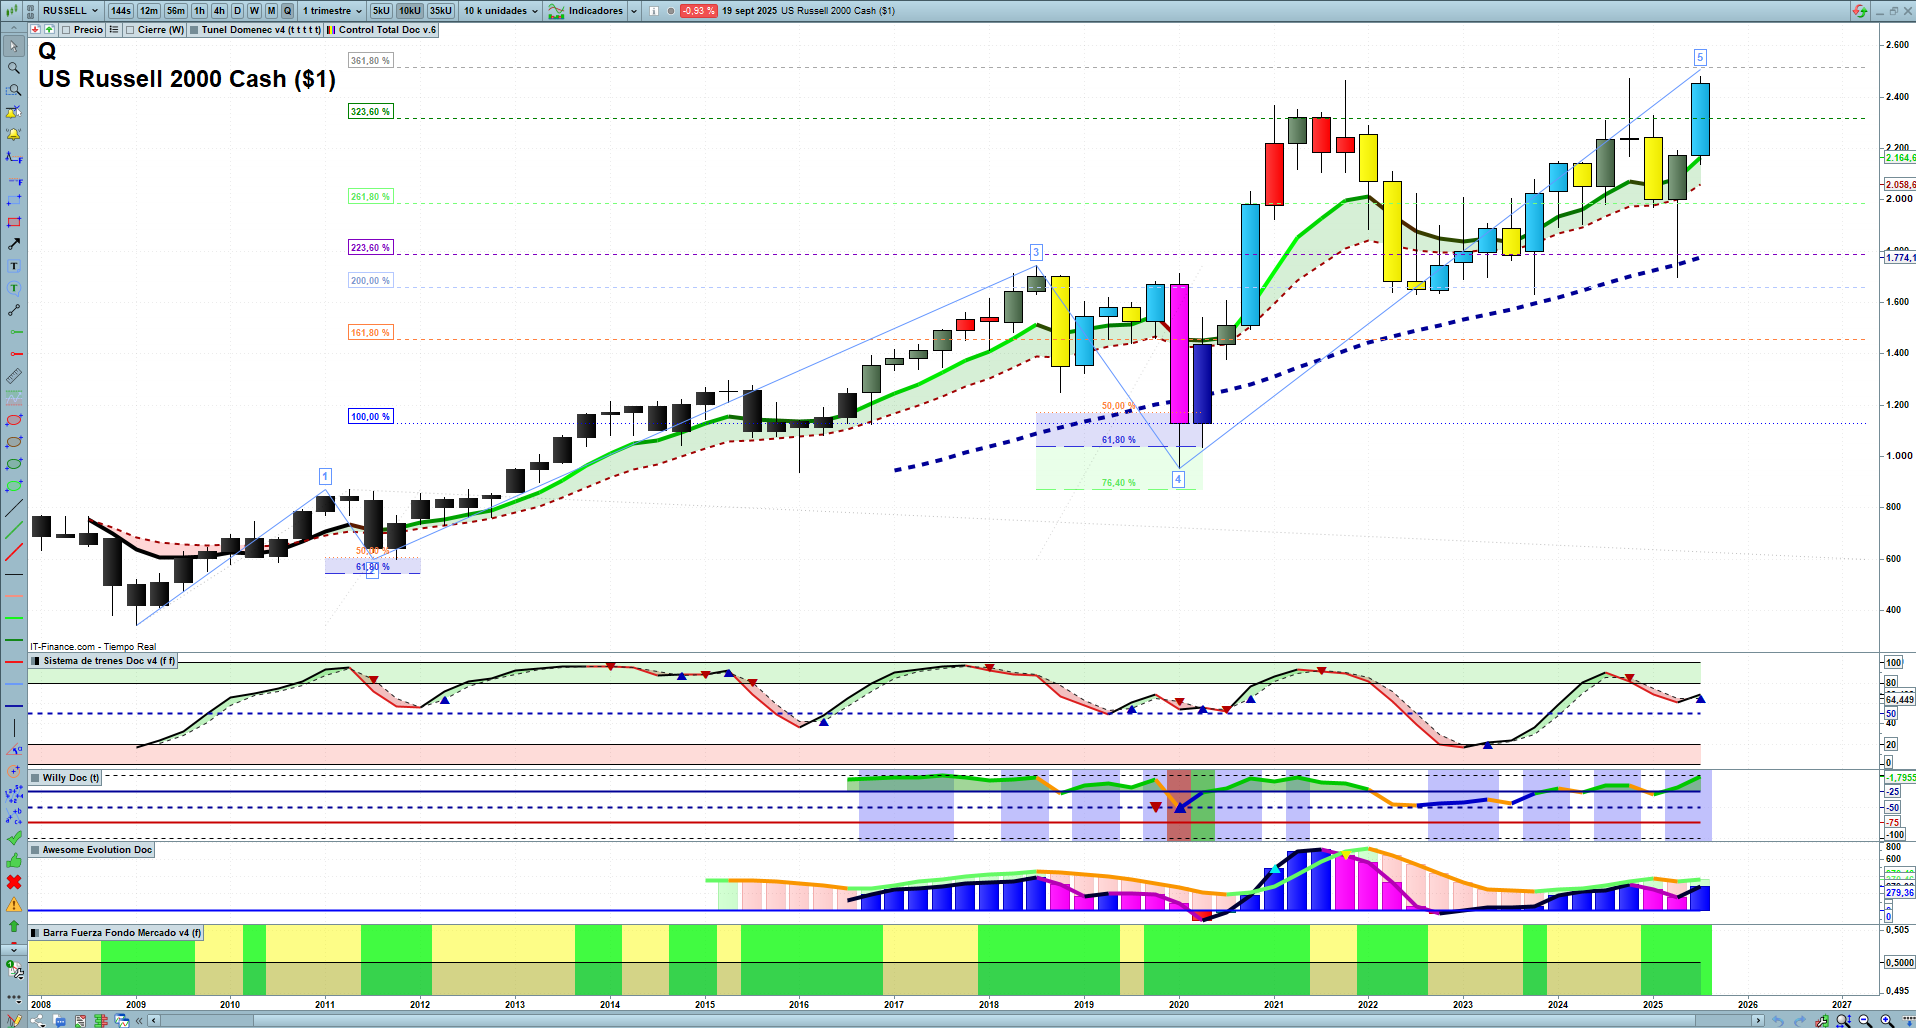Open the 10 k unidades dropdown

[500, 11]
